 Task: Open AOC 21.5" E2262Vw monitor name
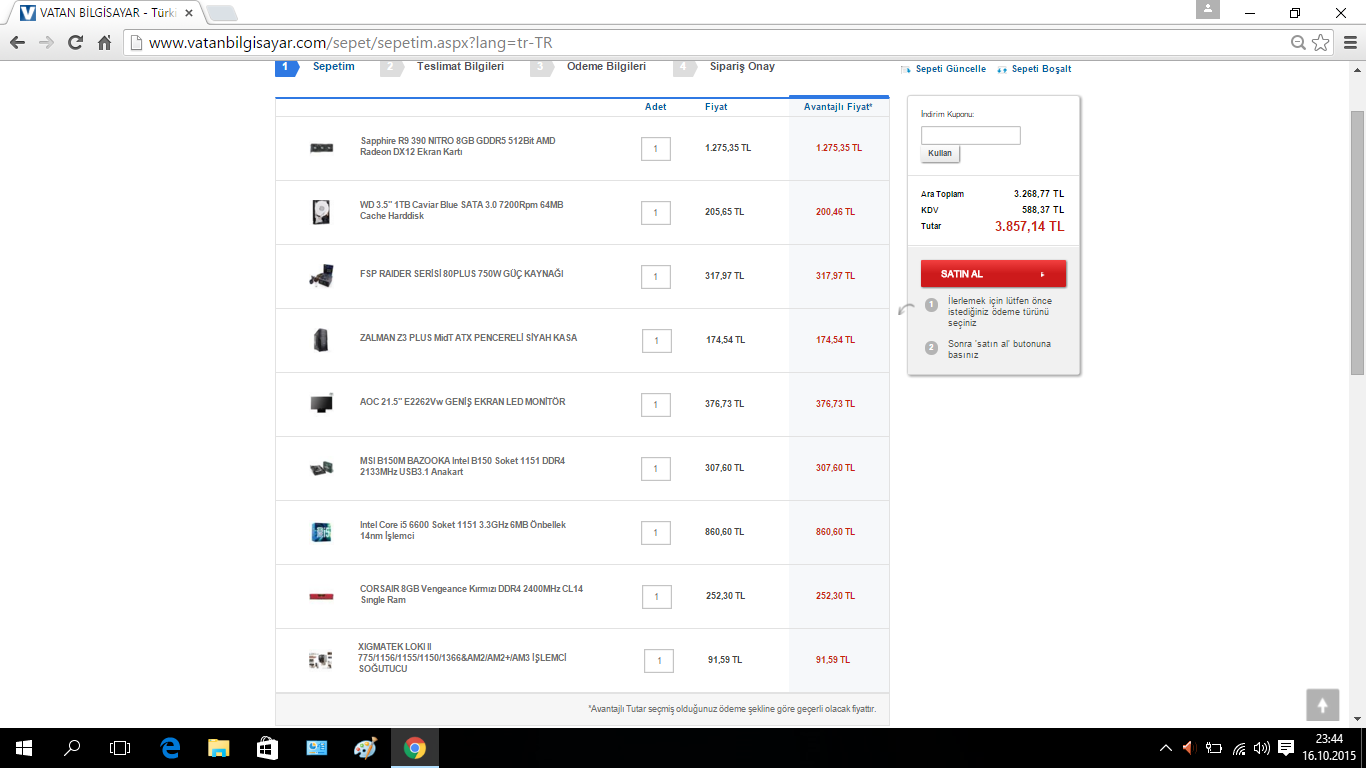click(463, 402)
